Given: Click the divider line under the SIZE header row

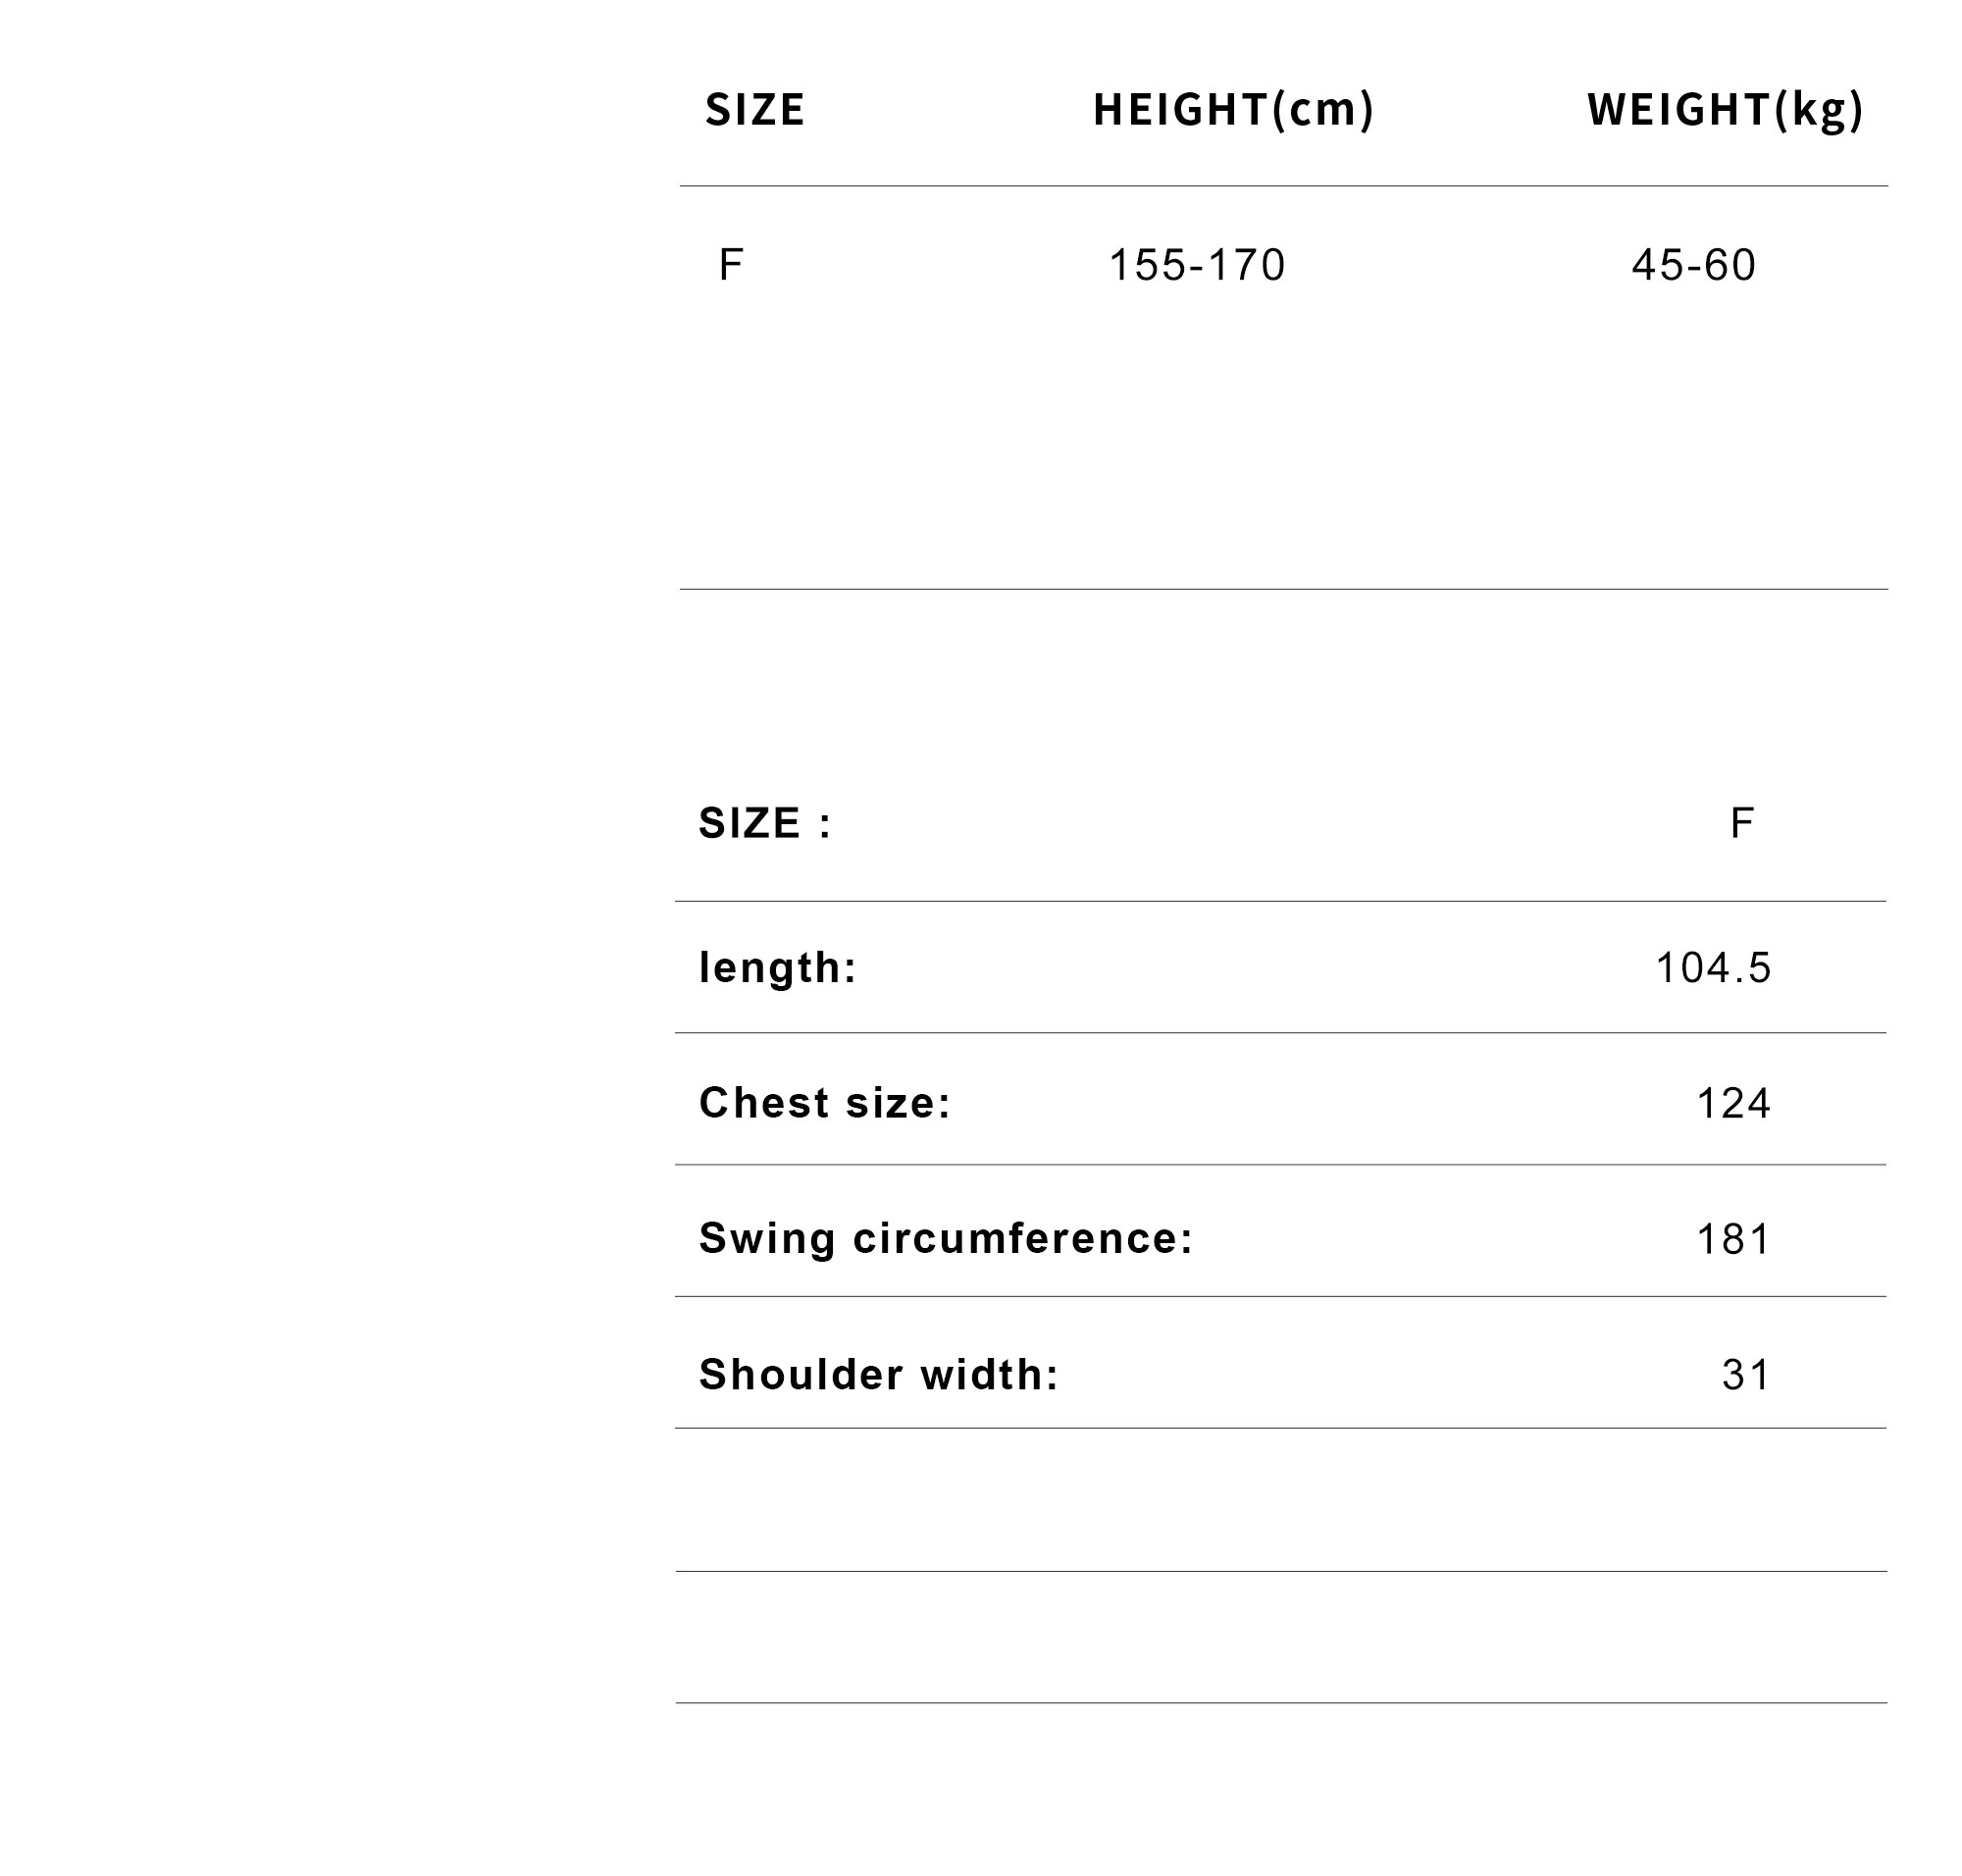Looking at the screenshot, I should tap(1283, 186).
